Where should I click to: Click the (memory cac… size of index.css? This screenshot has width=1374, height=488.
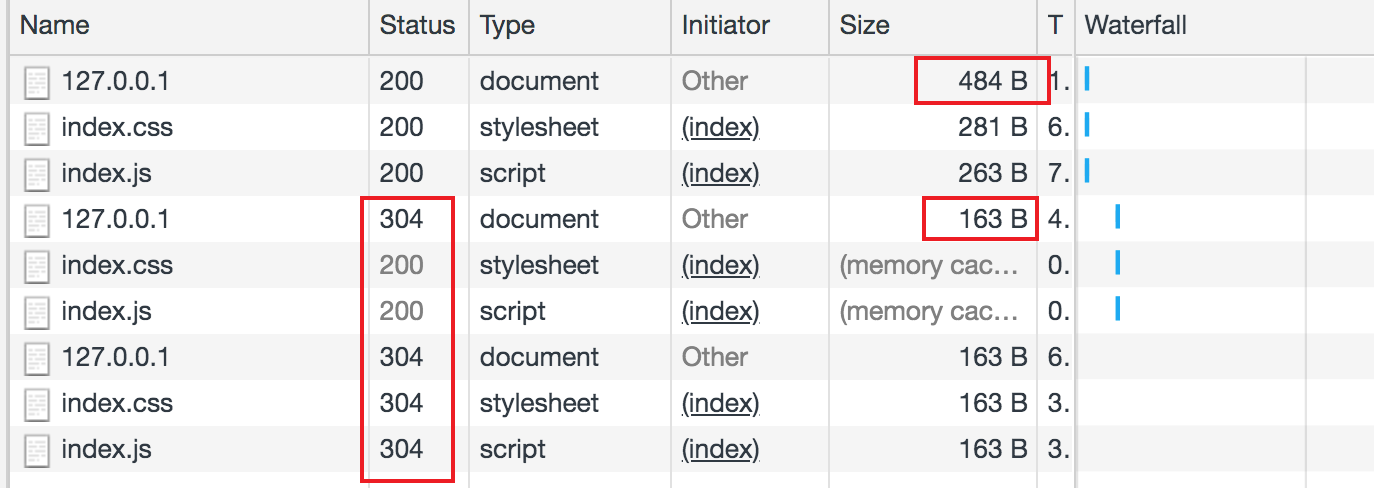pyautogui.click(x=929, y=266)
